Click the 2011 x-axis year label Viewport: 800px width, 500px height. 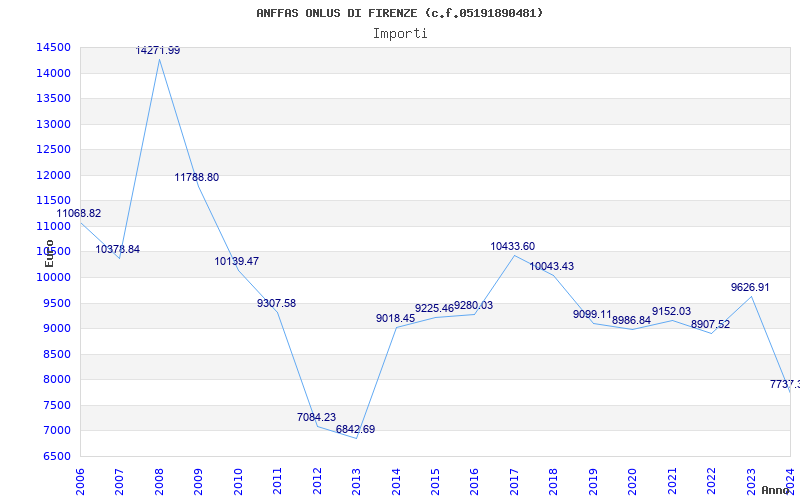pyautogui.click(x=278, y=481)
